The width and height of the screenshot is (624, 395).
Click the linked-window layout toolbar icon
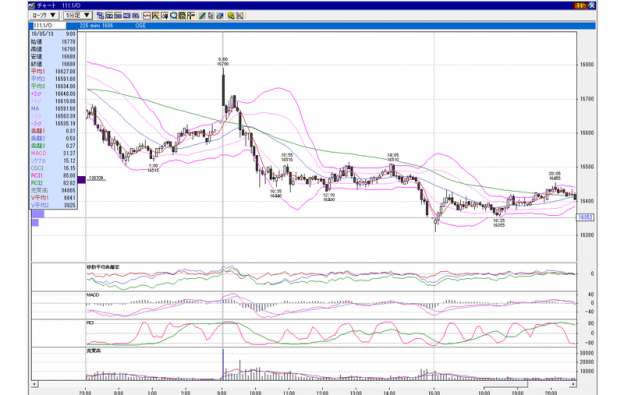click(100, 16)
